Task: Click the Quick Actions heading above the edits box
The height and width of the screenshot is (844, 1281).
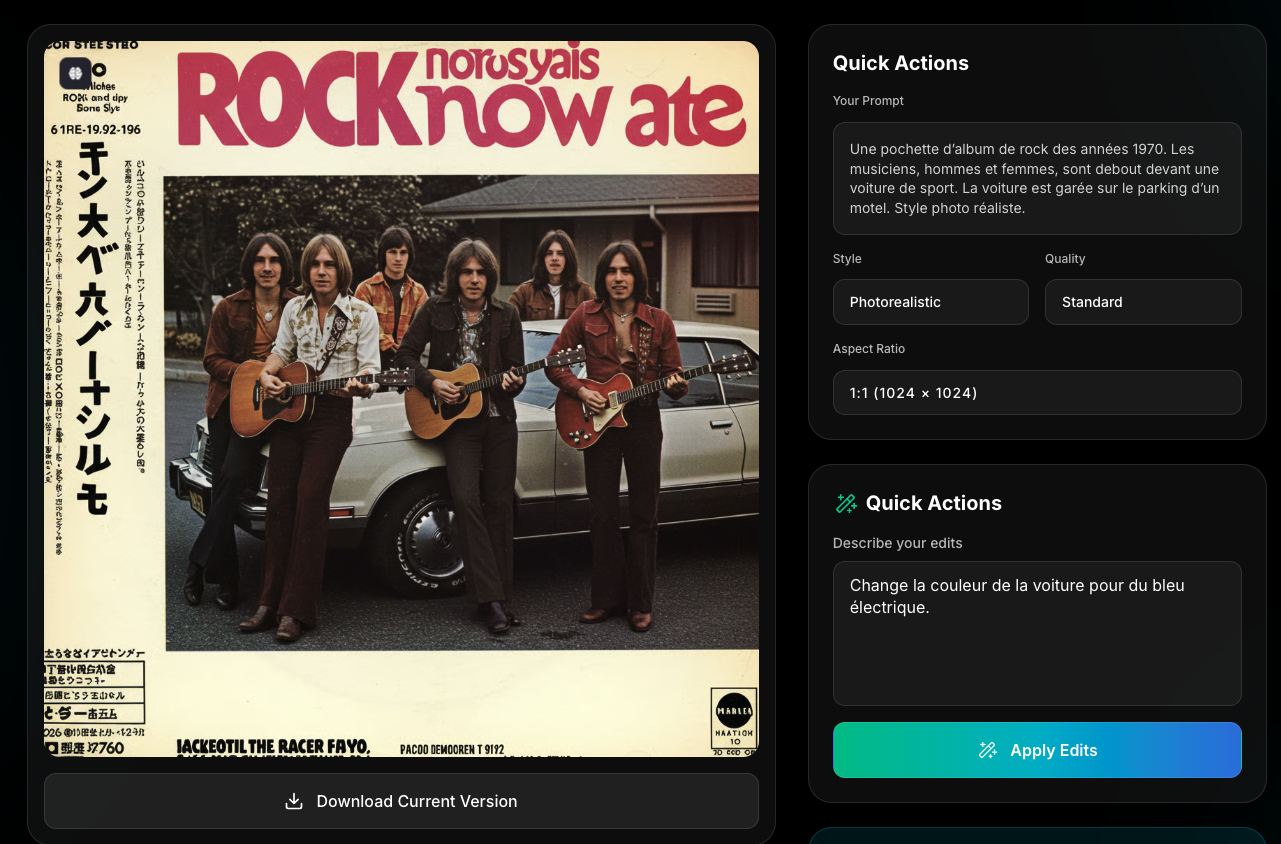Action: tap(933, 503)
